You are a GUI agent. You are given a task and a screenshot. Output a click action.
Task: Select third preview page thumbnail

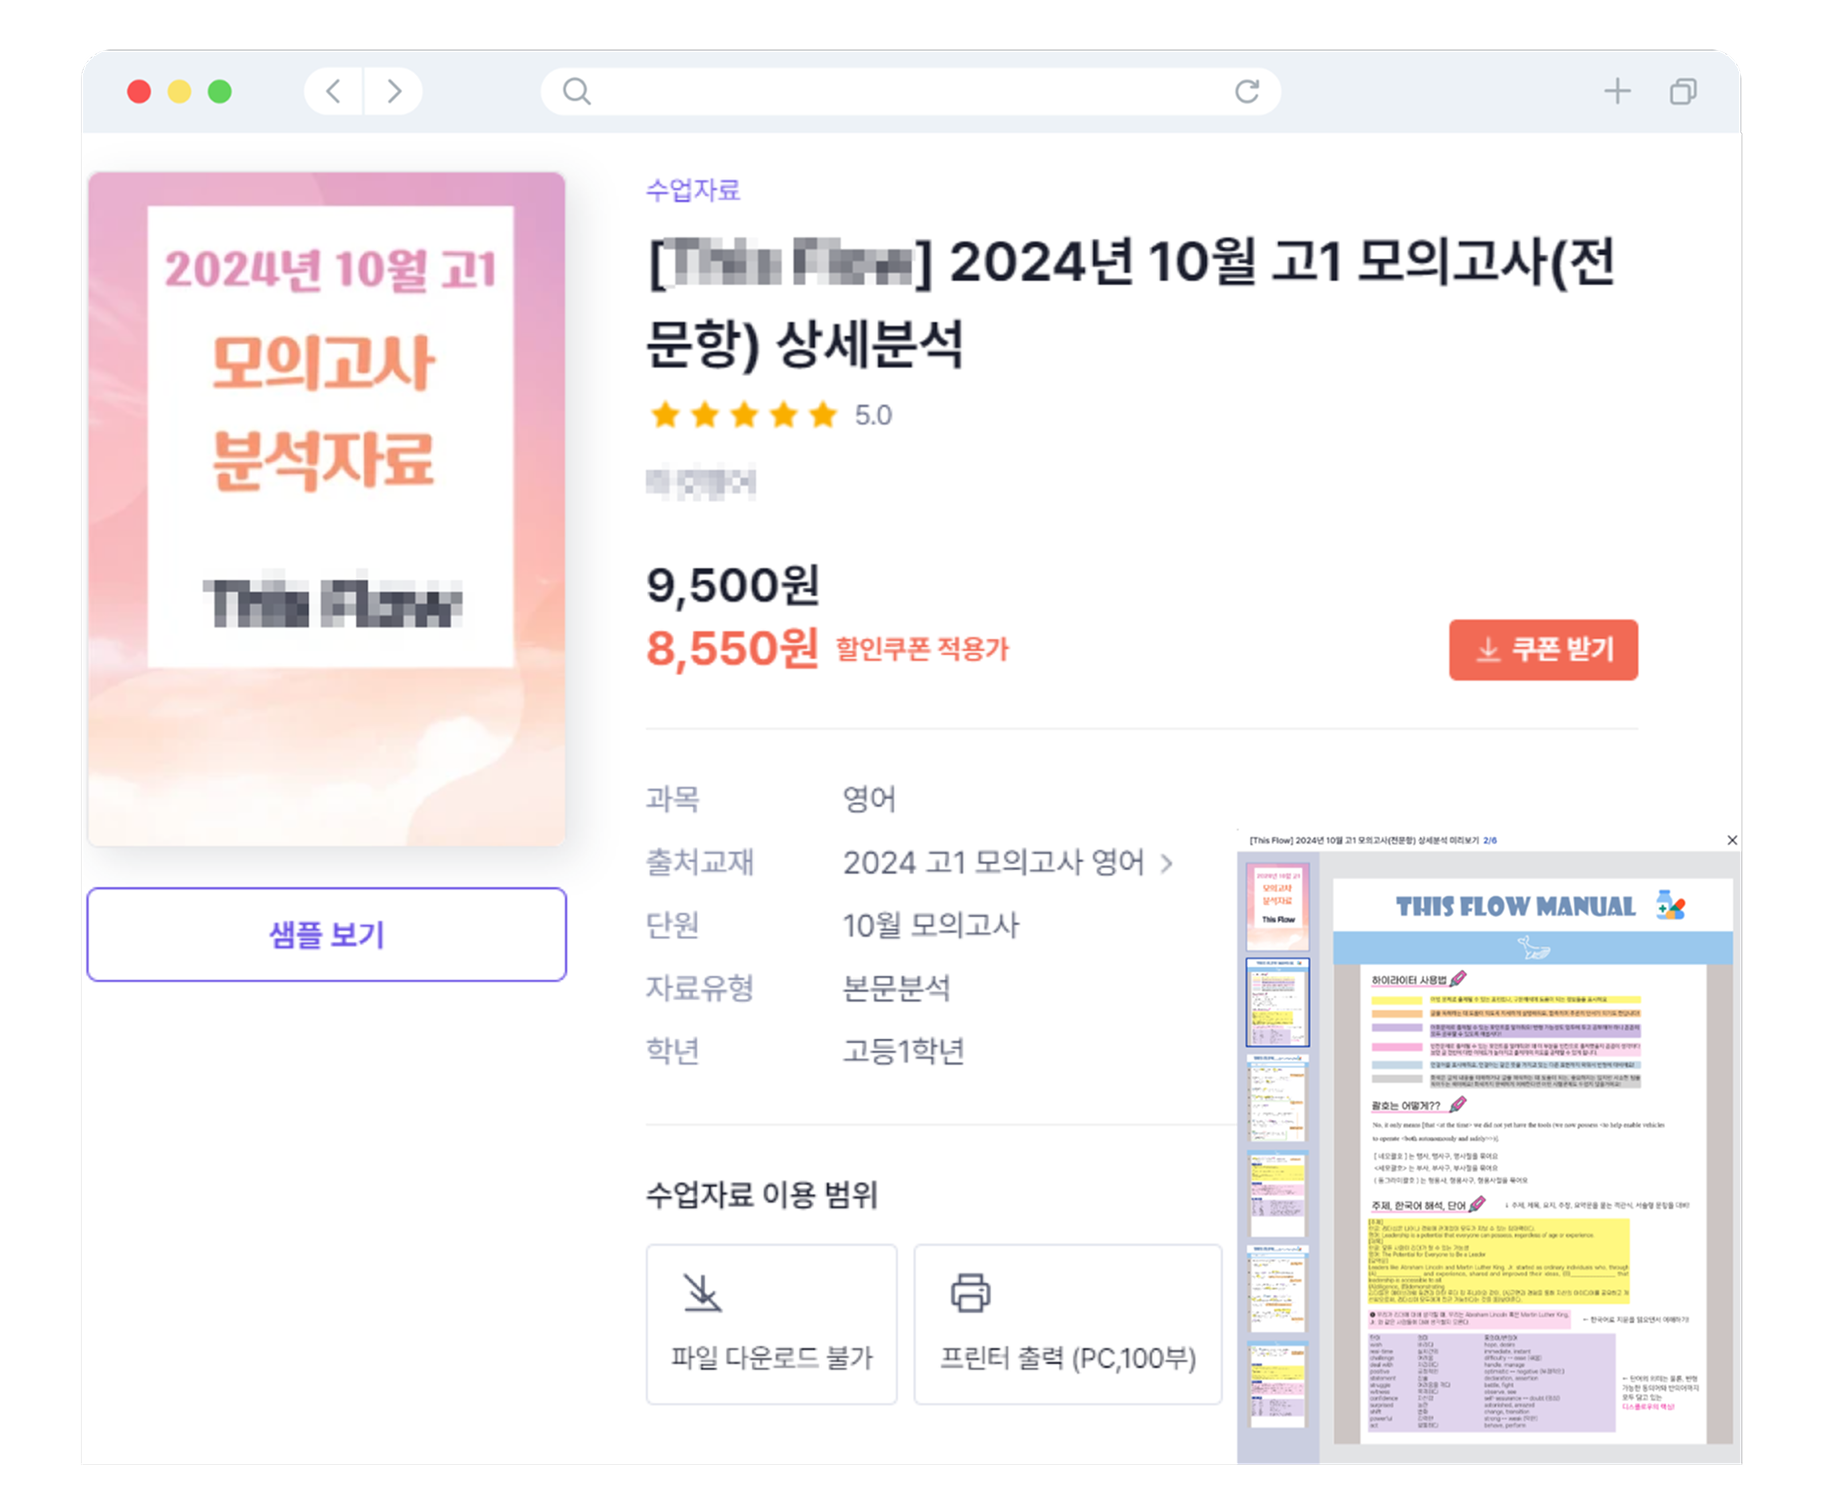pyautogui.click(x=1277, y=1097)
